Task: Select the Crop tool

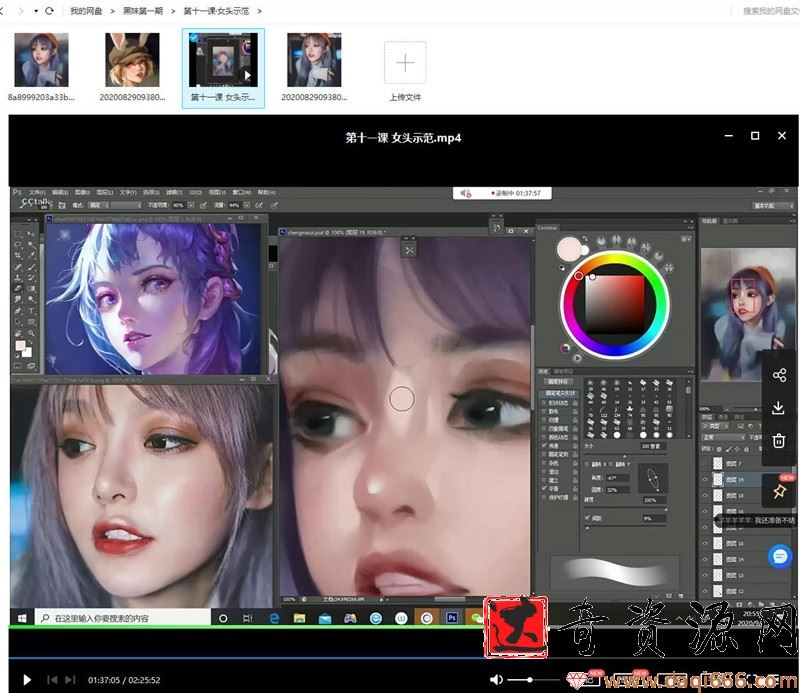Action: pyautogui.click(x=18, y=256)
